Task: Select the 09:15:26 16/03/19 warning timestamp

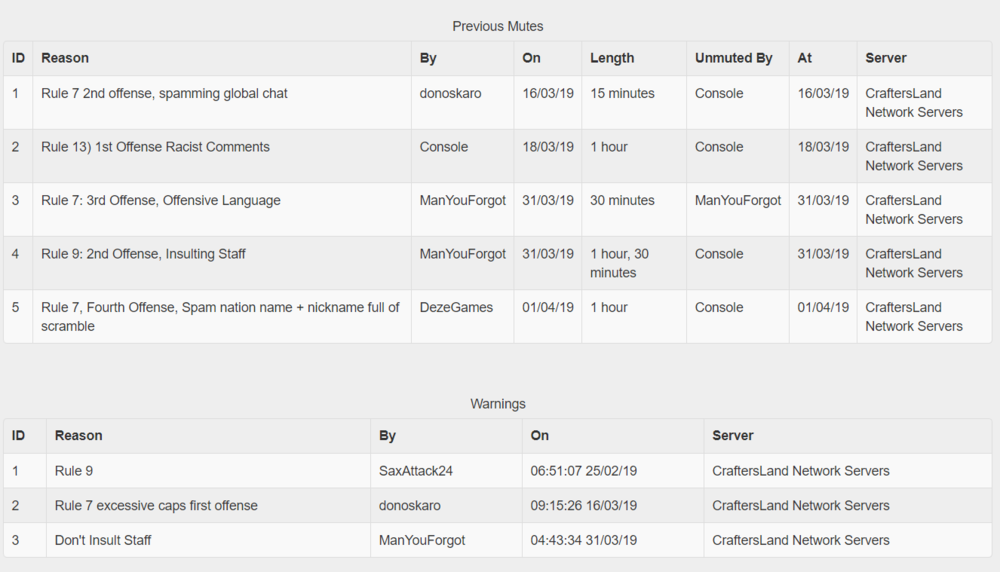Action: coord(584,506)
